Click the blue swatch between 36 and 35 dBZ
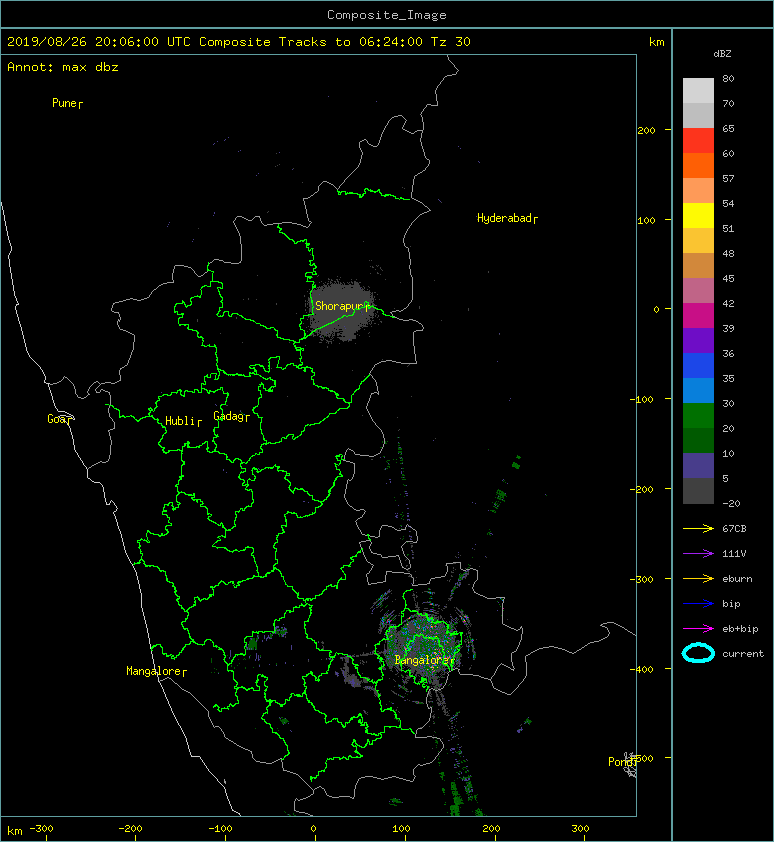This screenshot has width=774, height=842. coord(698,366)
